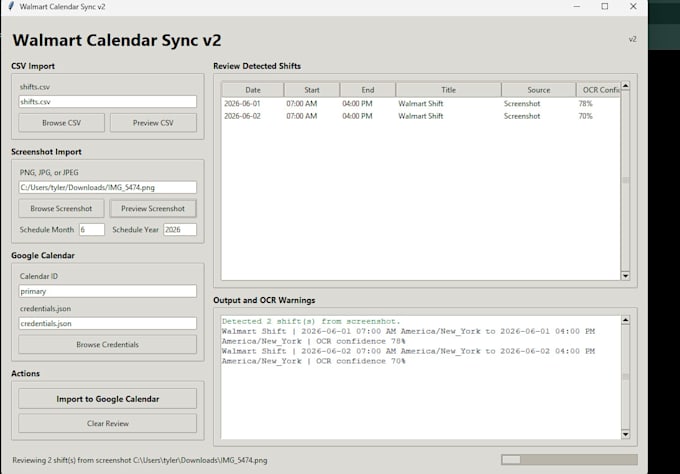Click the Clear Review button
Image resolution: width=680 pixels, height=474 pixels.
(108, 423)
